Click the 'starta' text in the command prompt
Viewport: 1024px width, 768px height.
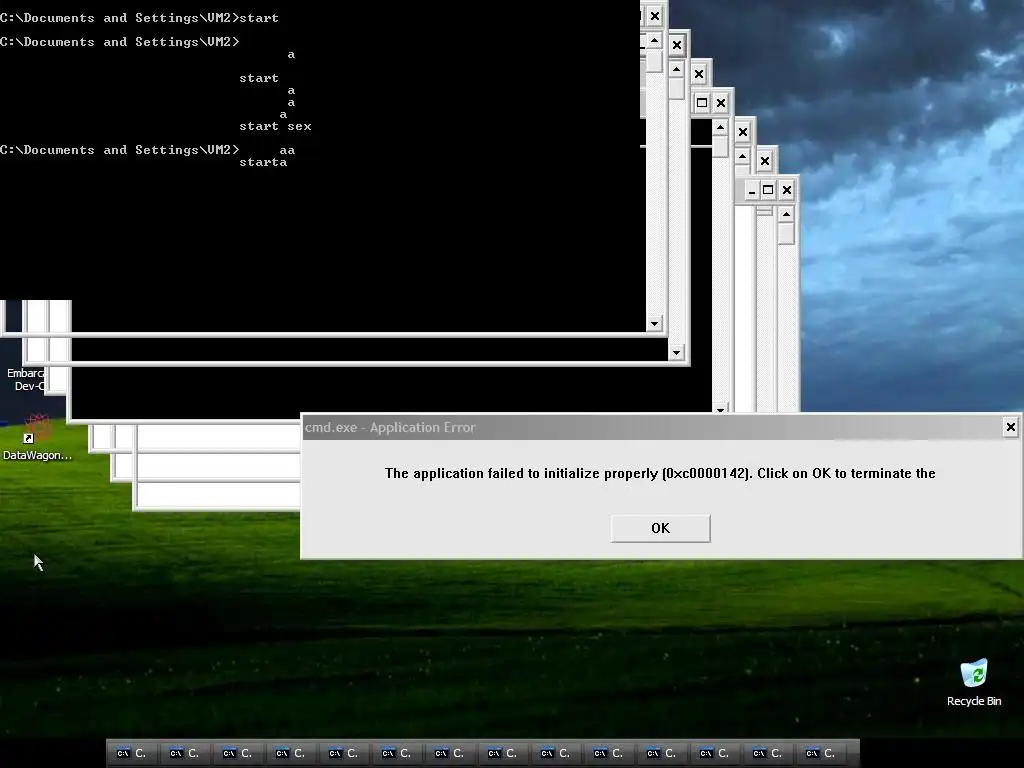point(263,162)
